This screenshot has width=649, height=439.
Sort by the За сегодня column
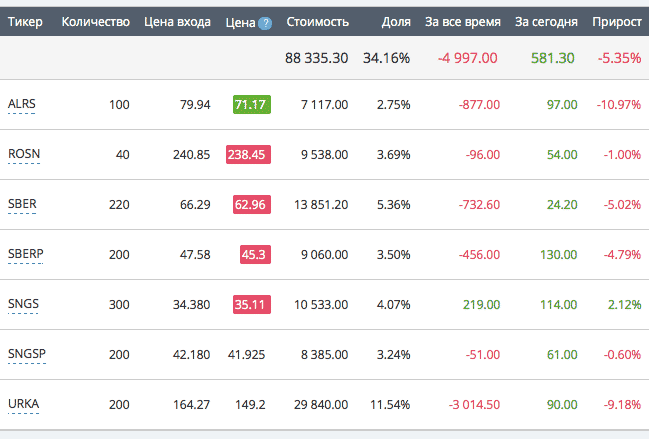coord(546,22)
